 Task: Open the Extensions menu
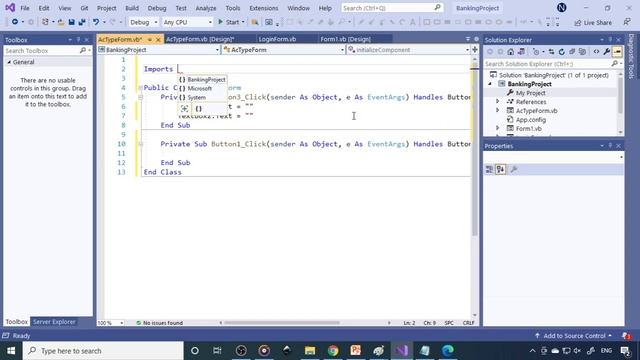263,8
